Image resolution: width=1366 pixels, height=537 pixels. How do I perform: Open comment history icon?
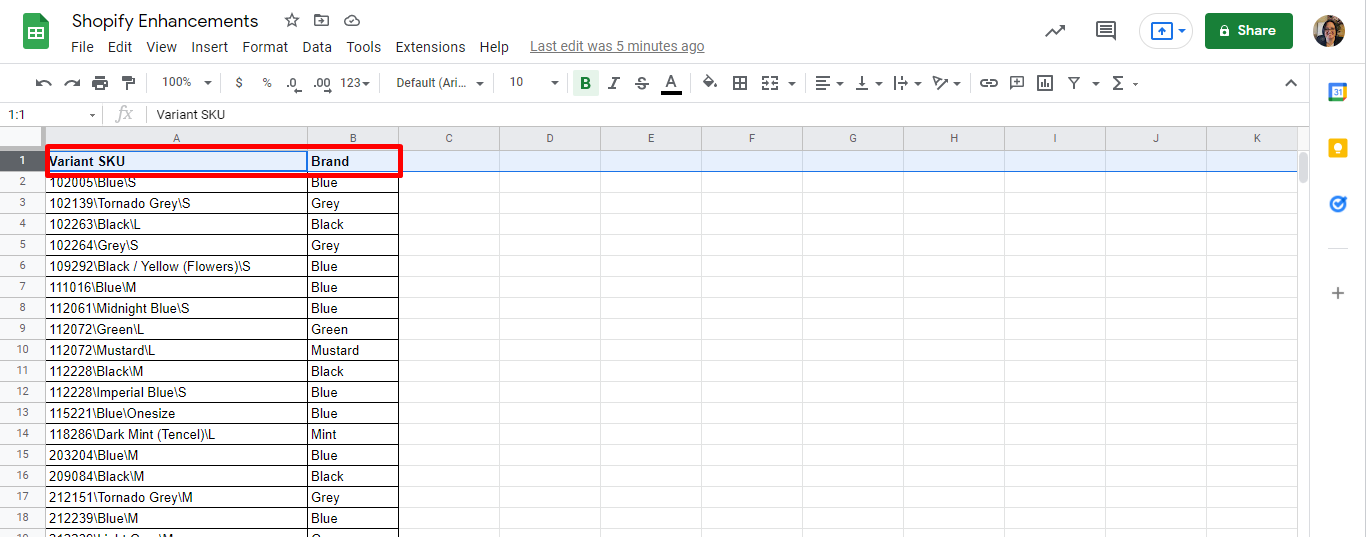(1105, 31)
